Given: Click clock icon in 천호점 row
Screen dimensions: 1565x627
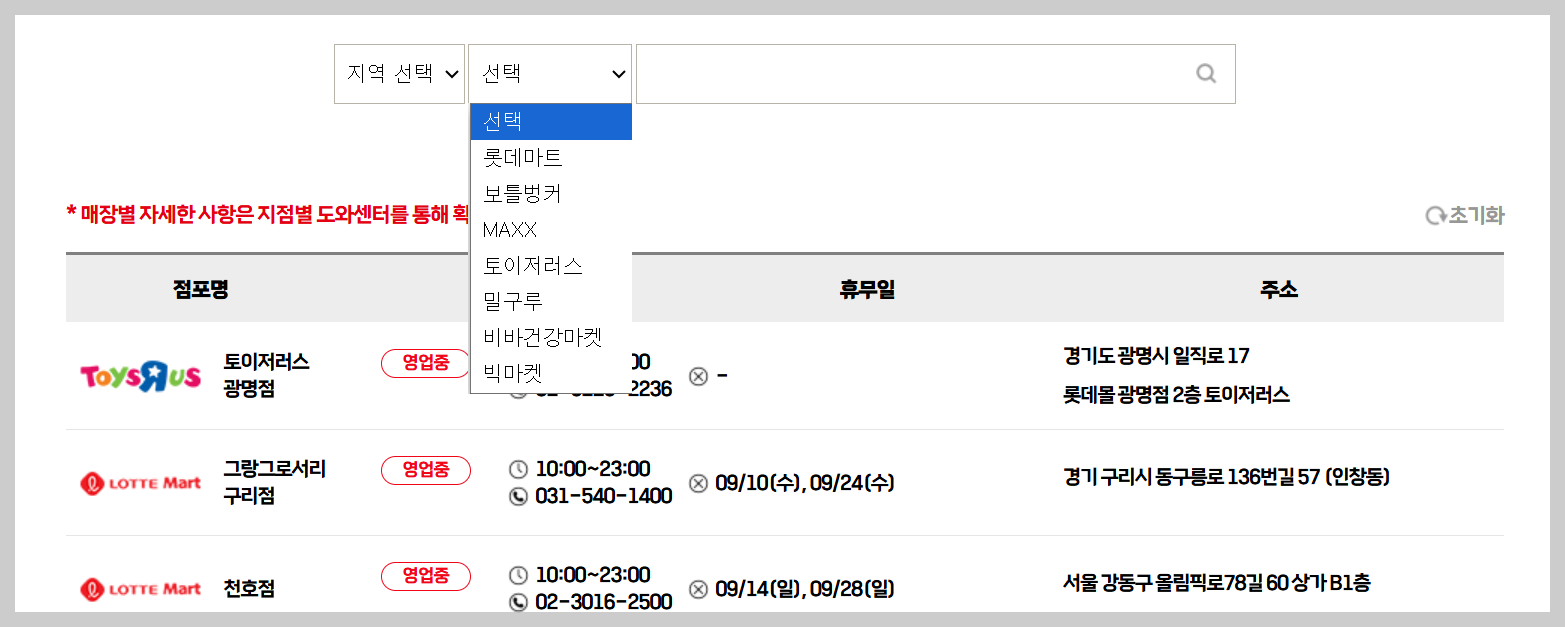Looking at the screenshot, I should (x=518, y=575).
